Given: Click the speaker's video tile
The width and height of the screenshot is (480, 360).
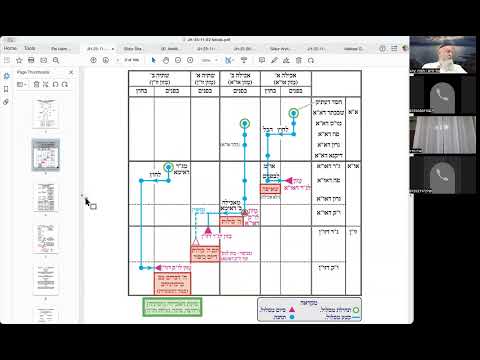Looking at the screenshot, I should tap(443, 55).
